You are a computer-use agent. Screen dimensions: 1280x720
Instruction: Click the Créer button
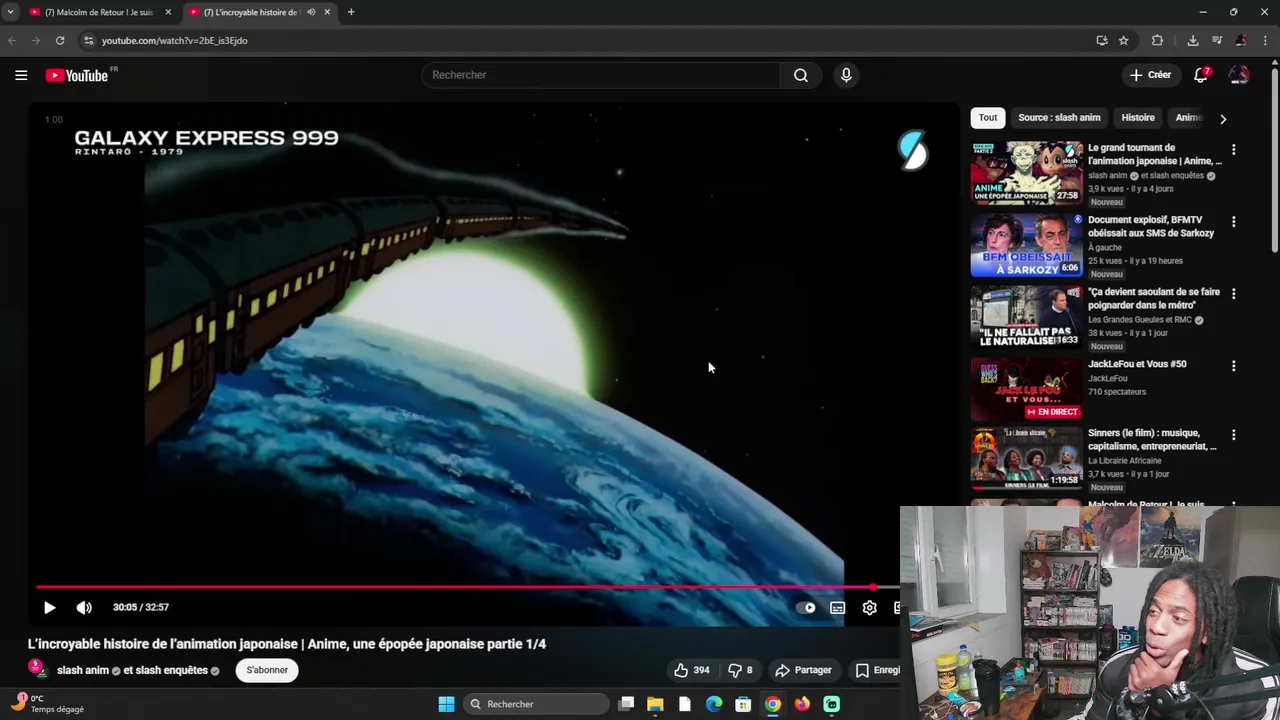tap(1150, 75)
